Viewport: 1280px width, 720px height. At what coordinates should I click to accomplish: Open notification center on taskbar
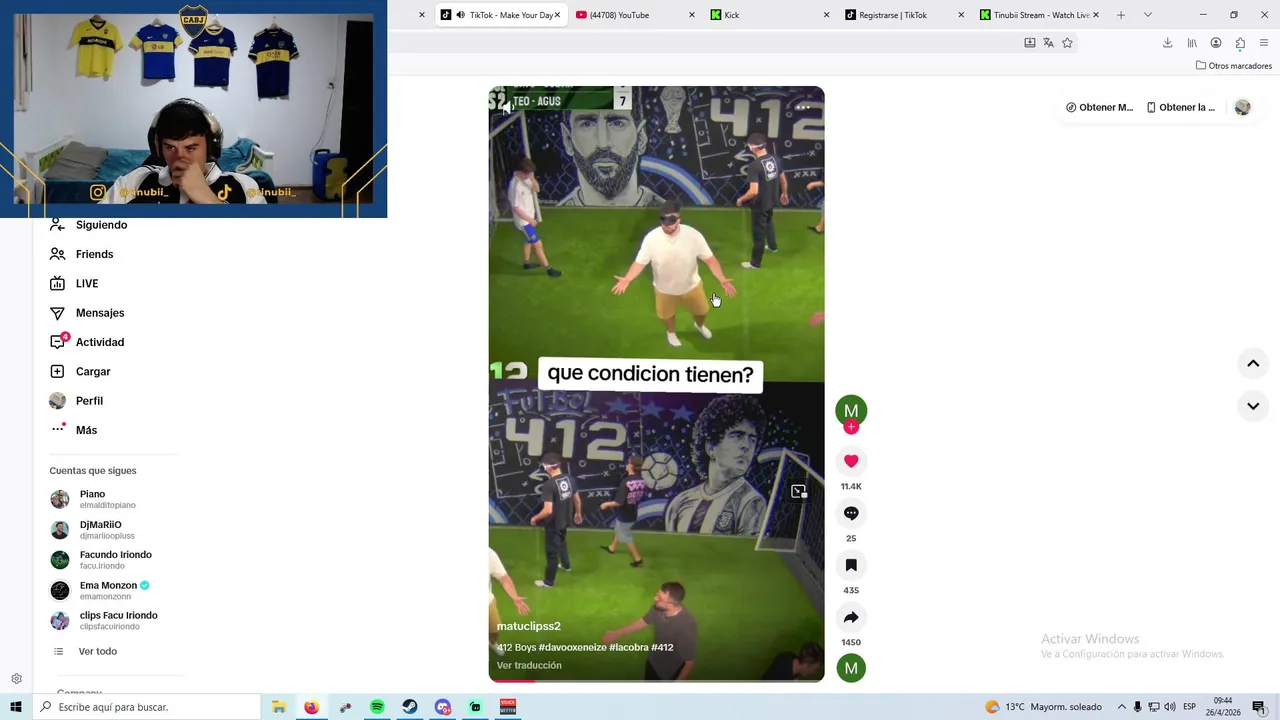[1259, 707]
